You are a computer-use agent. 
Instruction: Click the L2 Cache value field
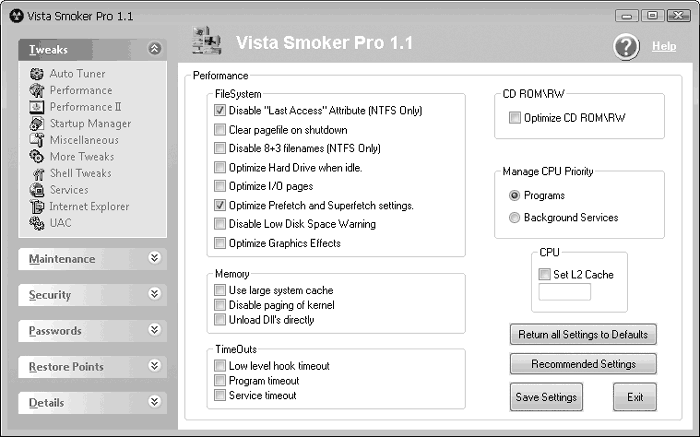point(564,292)
